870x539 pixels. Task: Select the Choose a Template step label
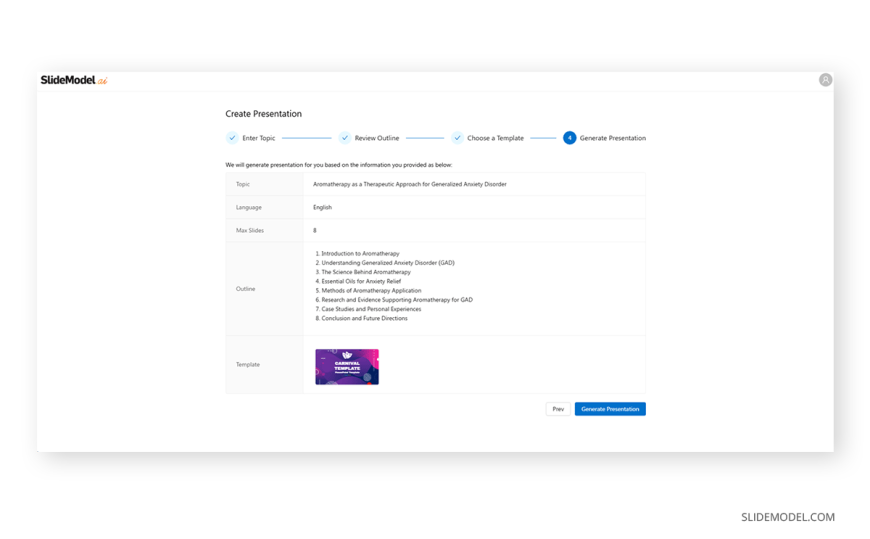[495, 138]
